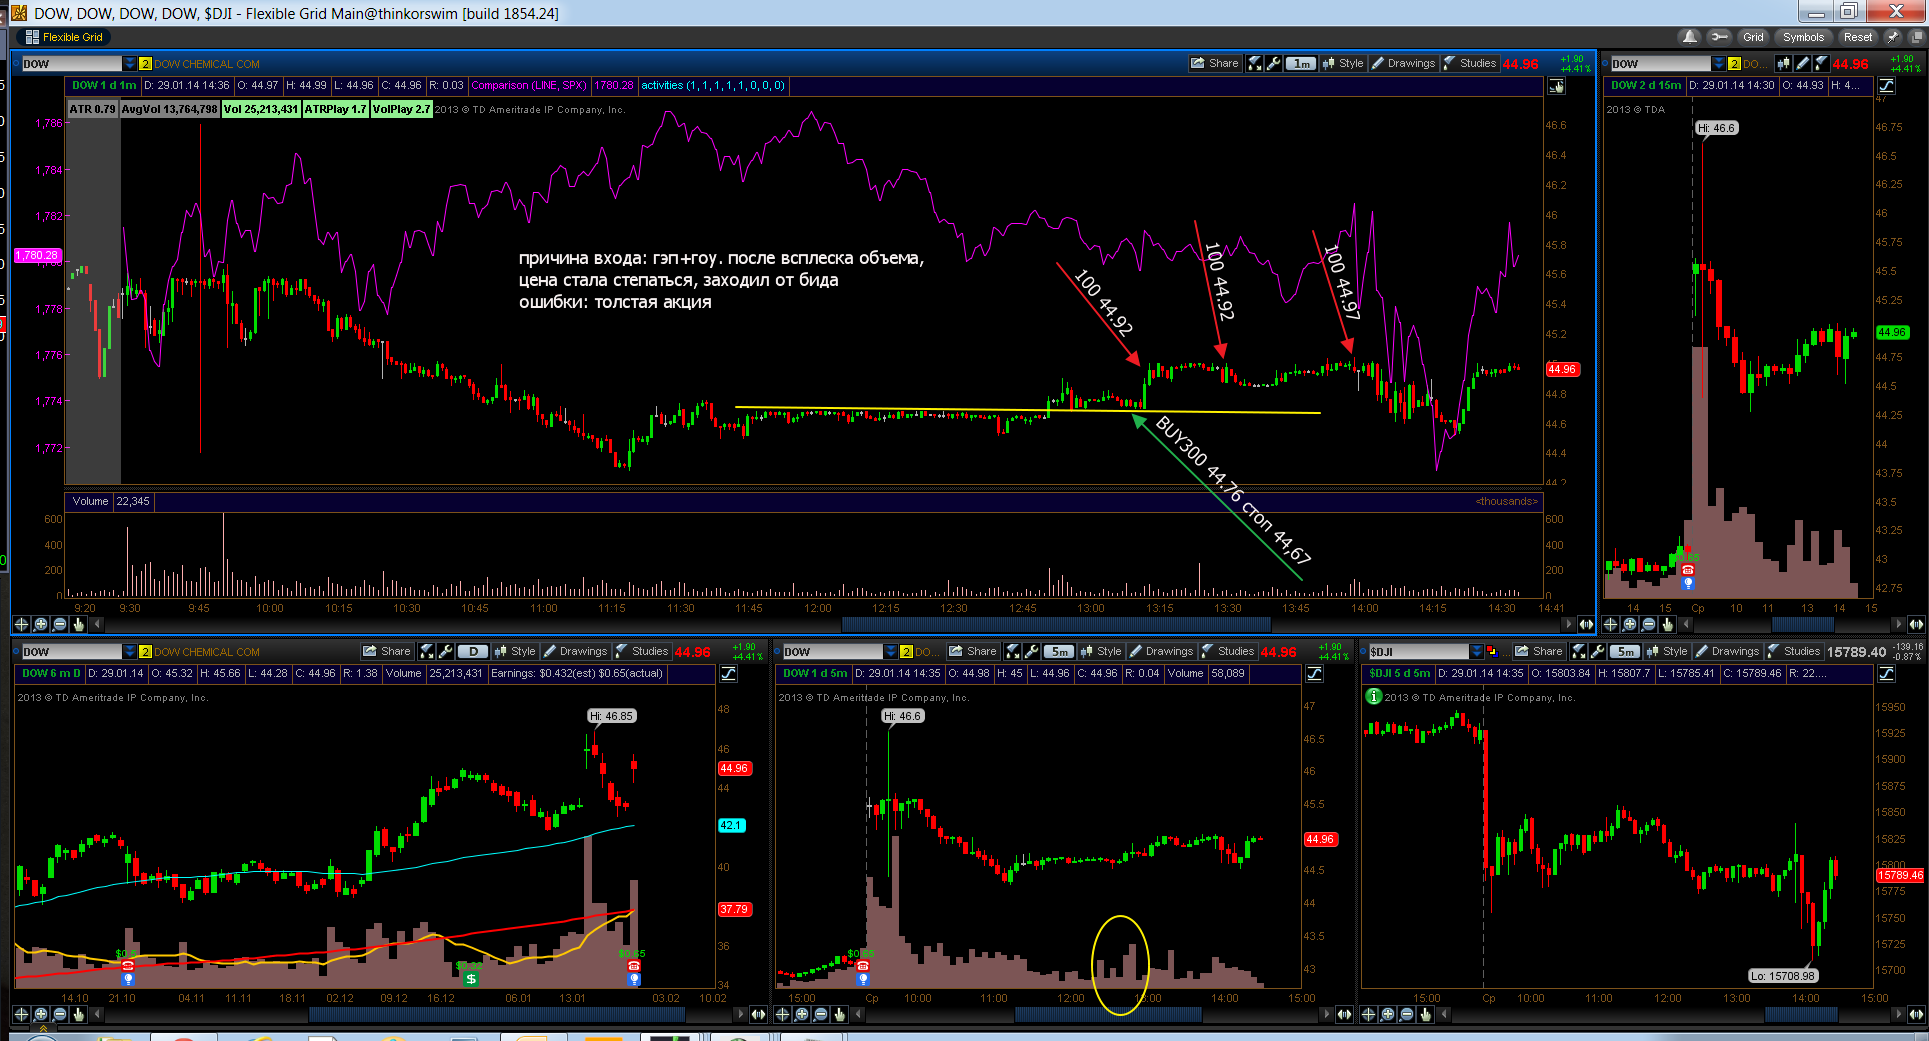Click green info icon on $DJI chart
The width and height of the screenshot is (1929, 1041).
[x=1374, y=696]
